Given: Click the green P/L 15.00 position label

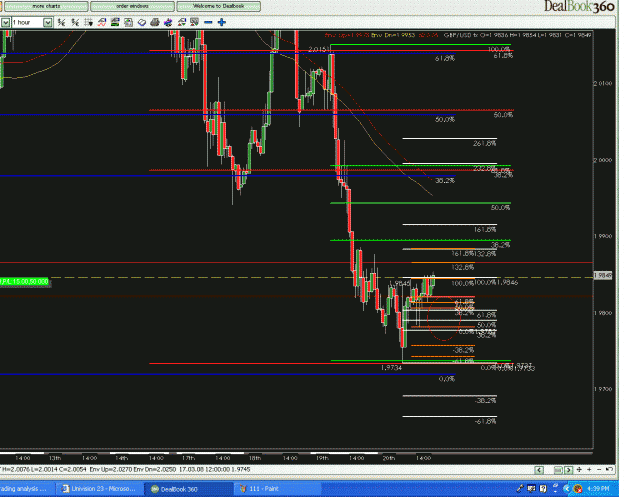Looking at the screenshot, I should (24, 282).
